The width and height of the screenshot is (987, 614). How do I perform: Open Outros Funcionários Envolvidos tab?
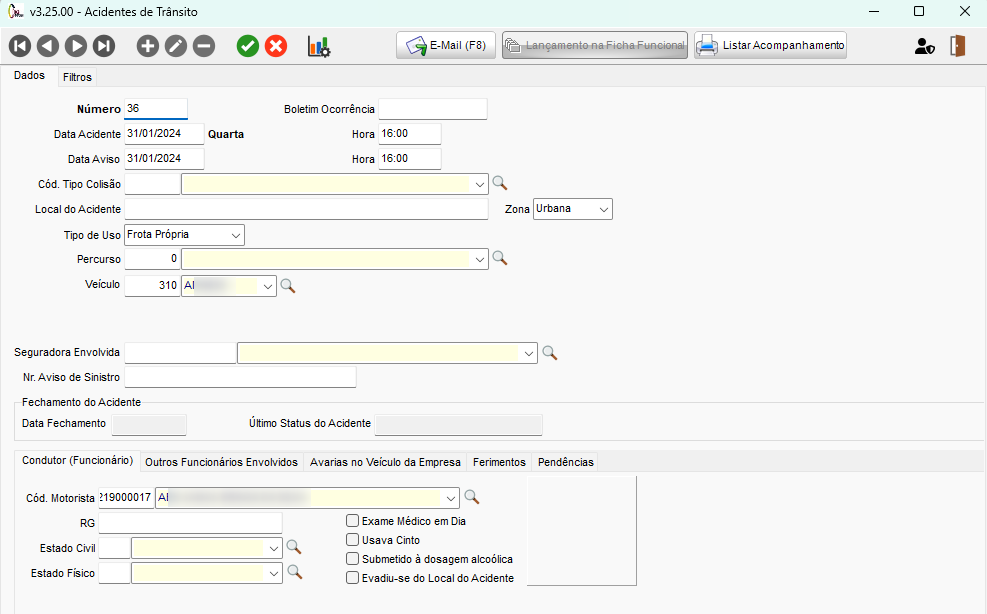222,462
